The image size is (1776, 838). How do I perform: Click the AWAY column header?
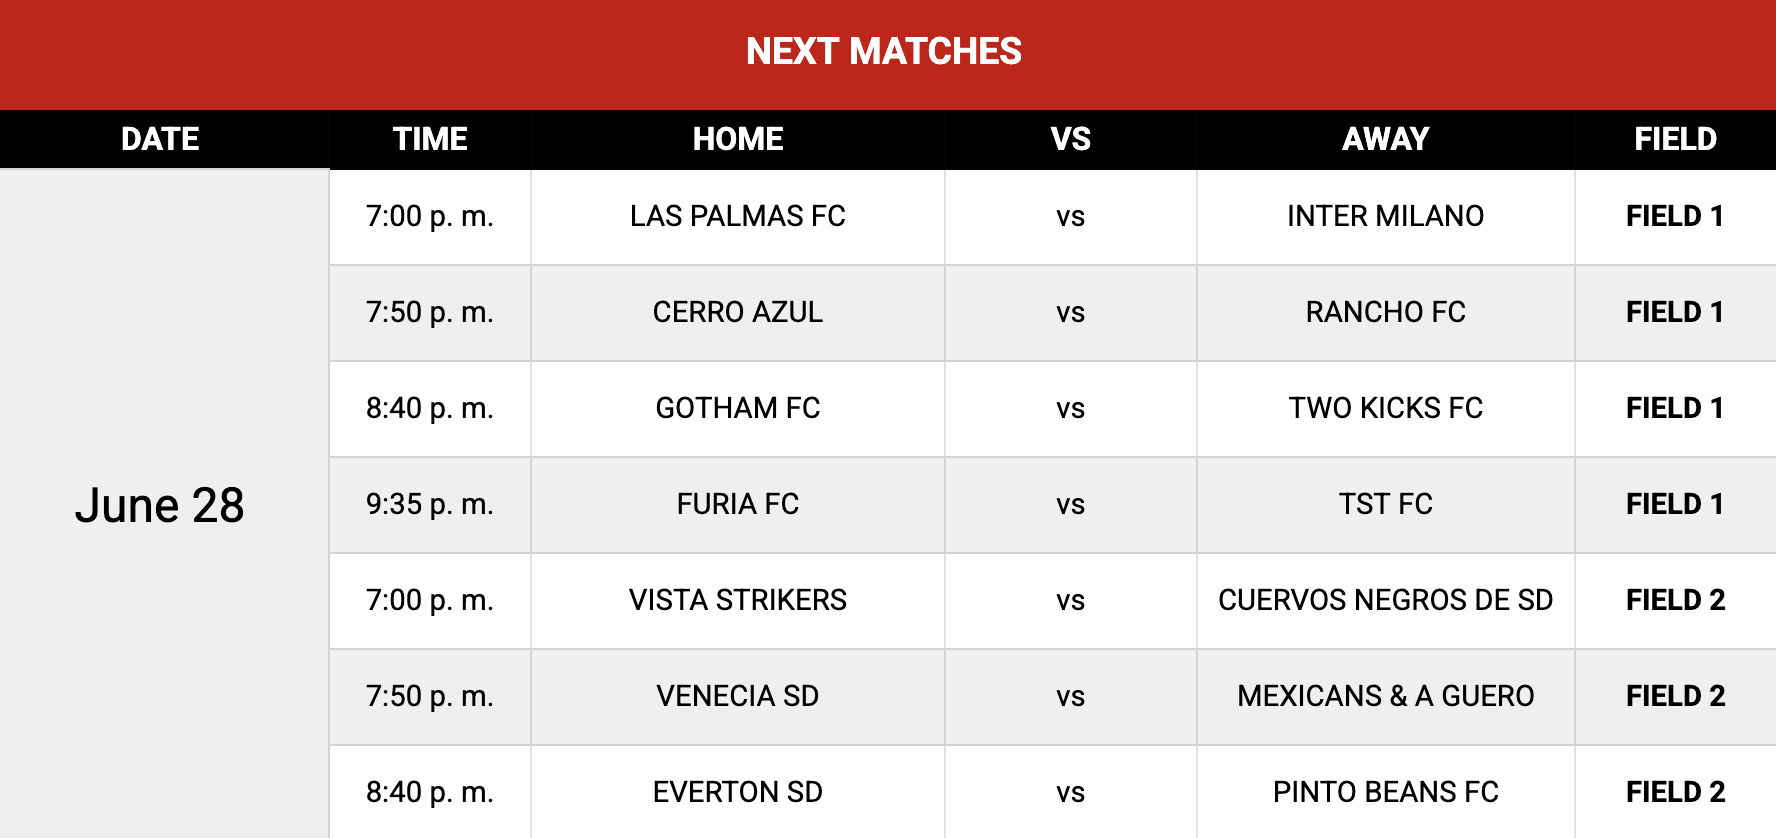(x=1386, y=139)
